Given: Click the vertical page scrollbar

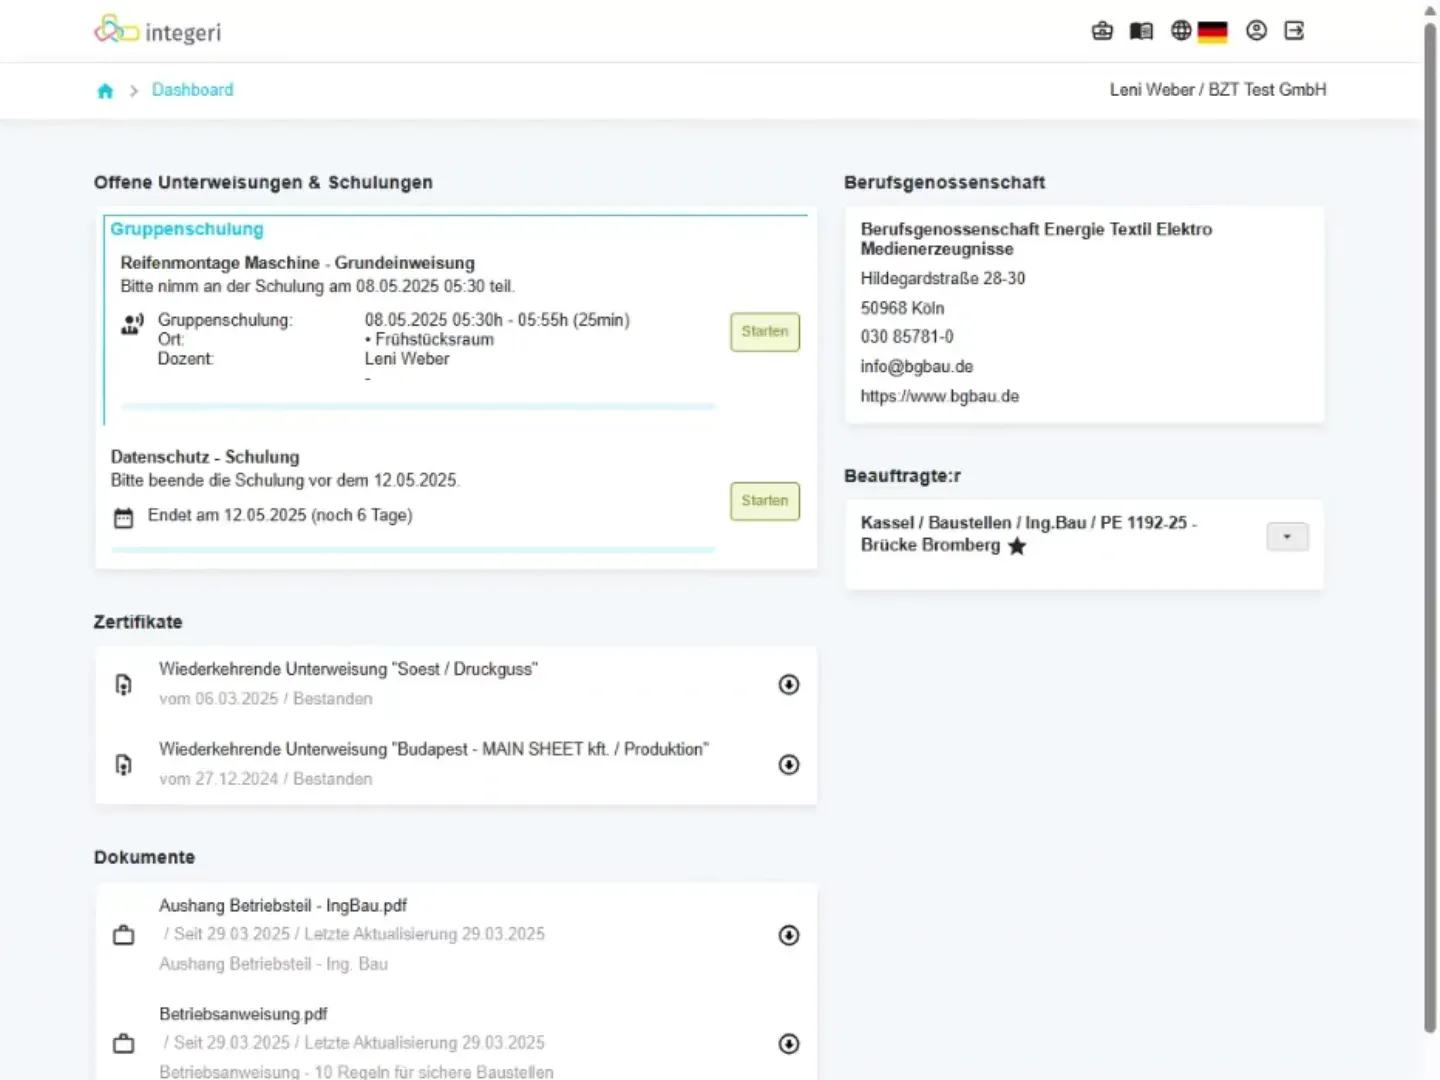Looking at the screenshot, I should coord(1430,520).
